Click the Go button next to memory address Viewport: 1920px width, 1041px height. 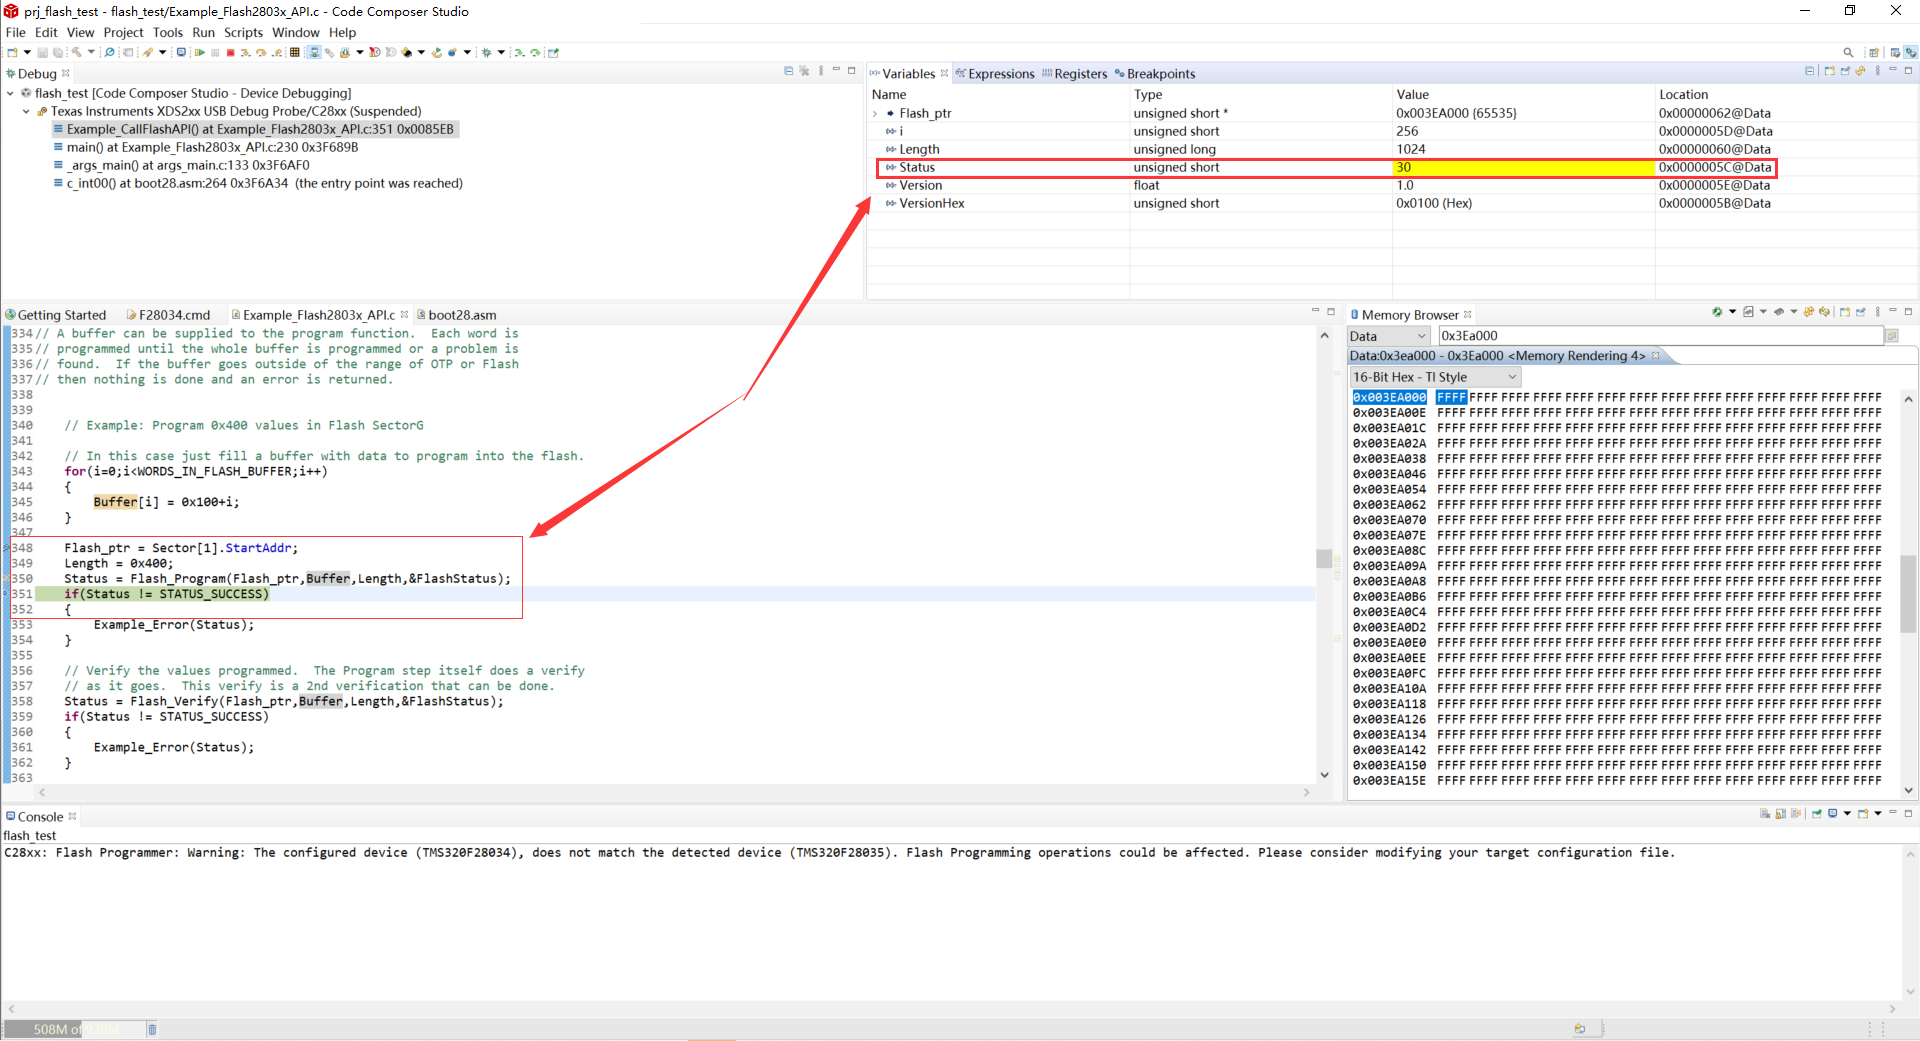pos(1892,336)
